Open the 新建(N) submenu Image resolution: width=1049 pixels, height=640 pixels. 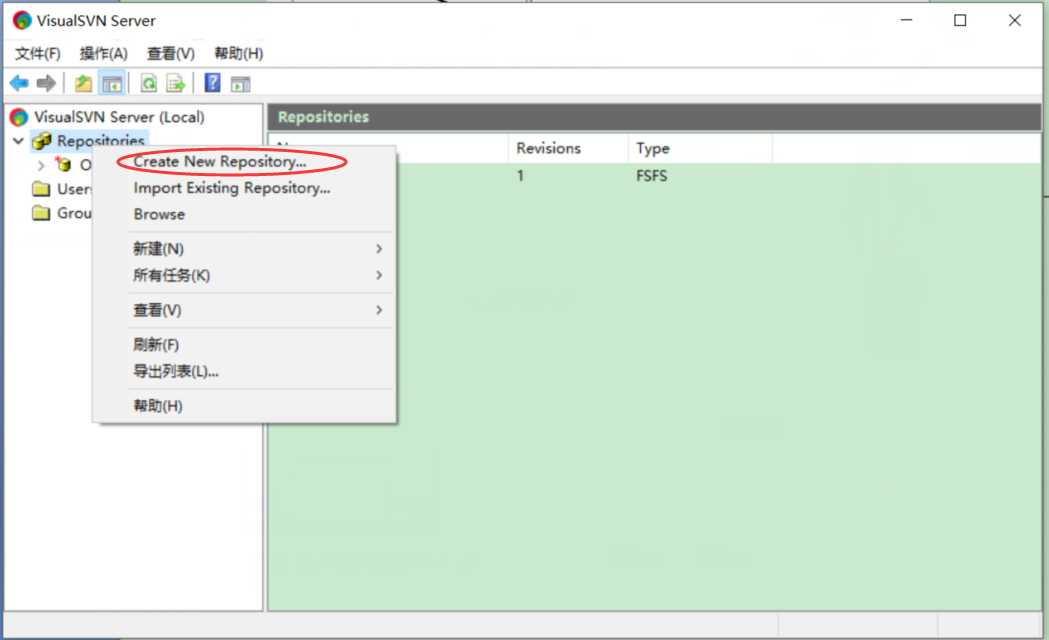tap(244, 249)
